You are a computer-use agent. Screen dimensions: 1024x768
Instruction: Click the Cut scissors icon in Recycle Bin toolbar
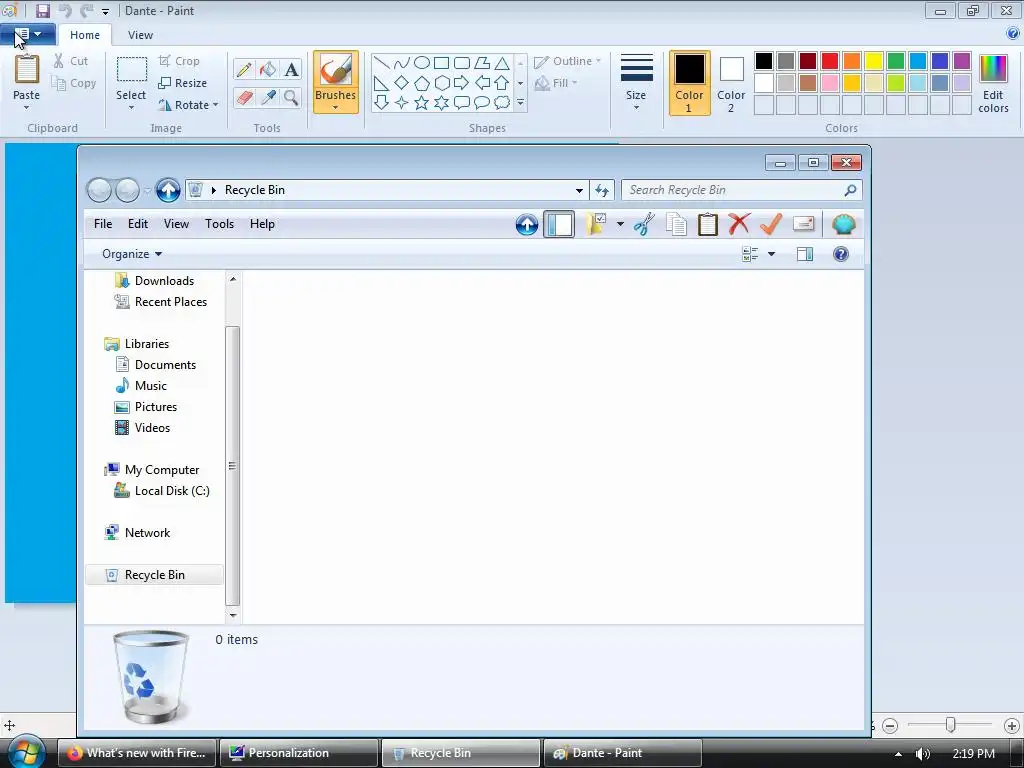[x=644, y=224]
